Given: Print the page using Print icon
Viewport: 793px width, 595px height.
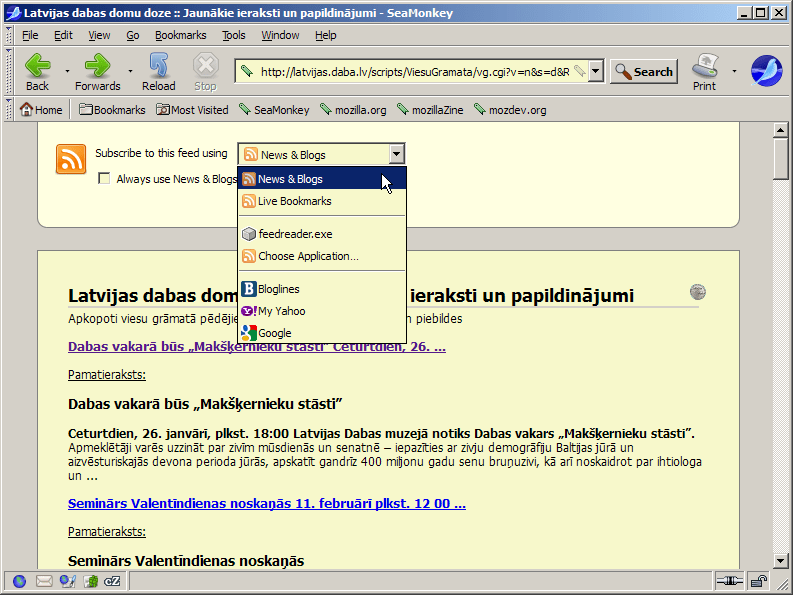Looking at the screenshot, I should click(x=704, y=72).
